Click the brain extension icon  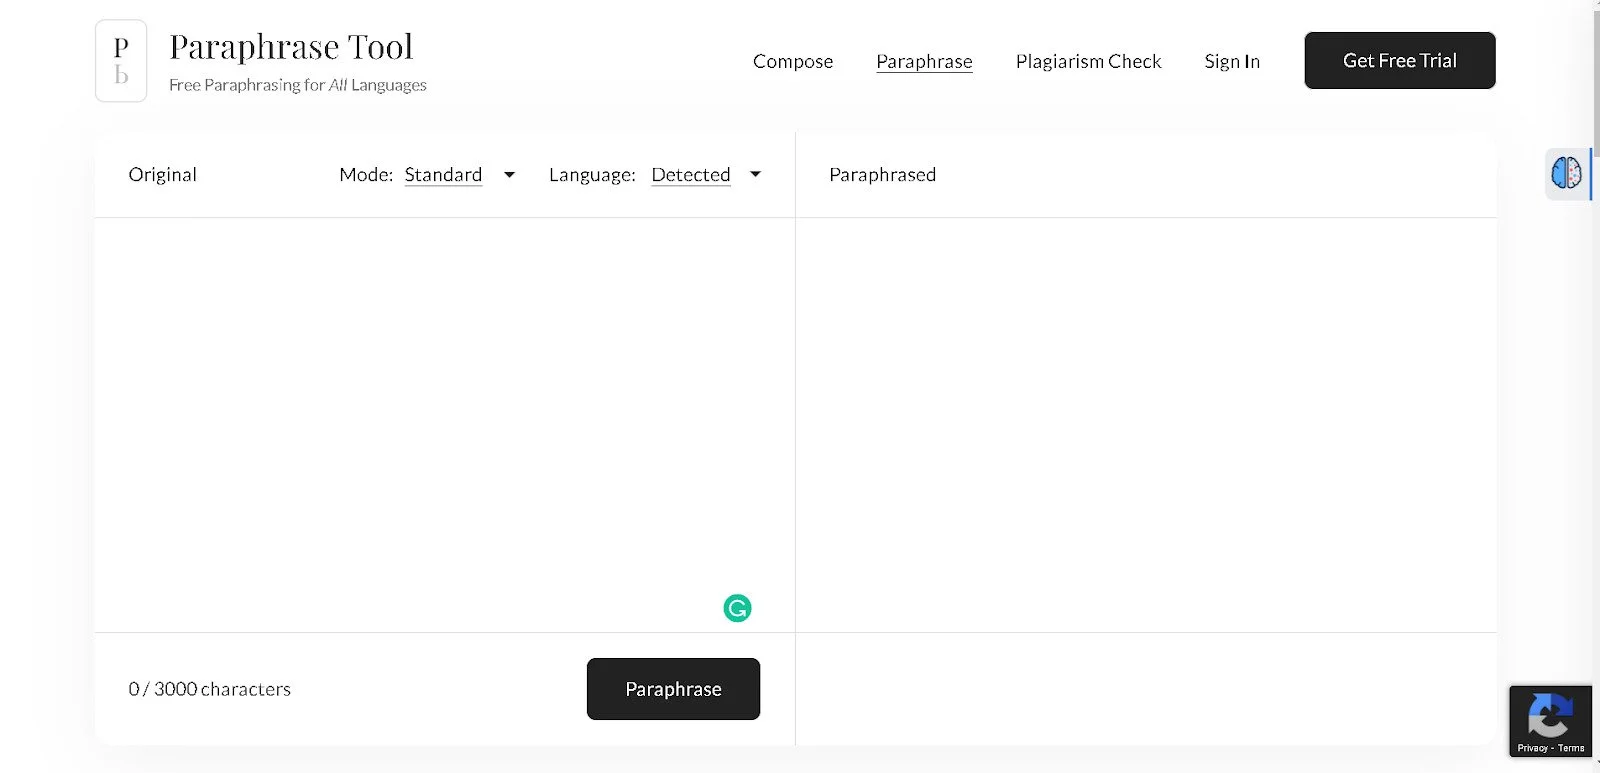tap(1566, 173)
